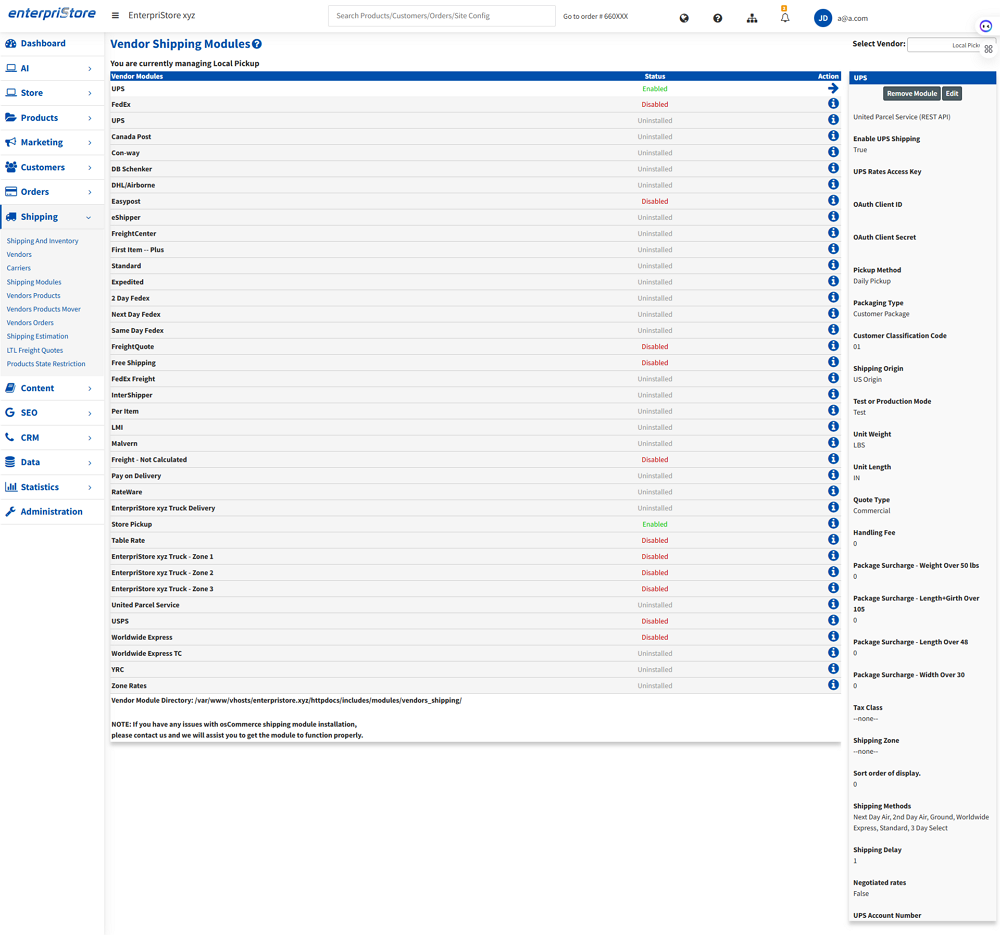The width and height of the screenshot is (1000, 935).
Task: Collapse the Shipping sidebar section
Action: point(50,217)
